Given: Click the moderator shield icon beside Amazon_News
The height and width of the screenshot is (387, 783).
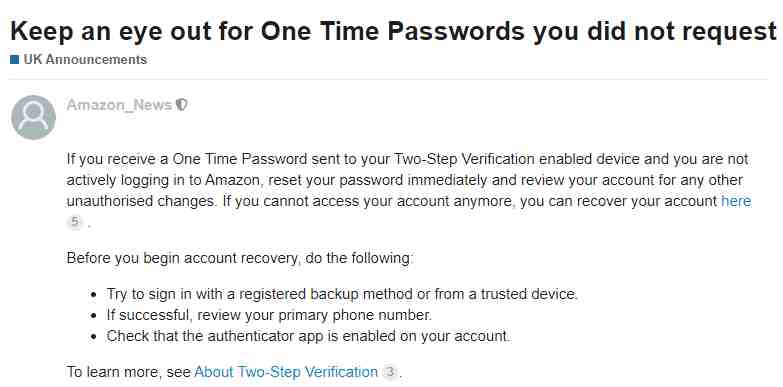Looking at the screenshot, I should pyautogui.click(x=182, y=105).
